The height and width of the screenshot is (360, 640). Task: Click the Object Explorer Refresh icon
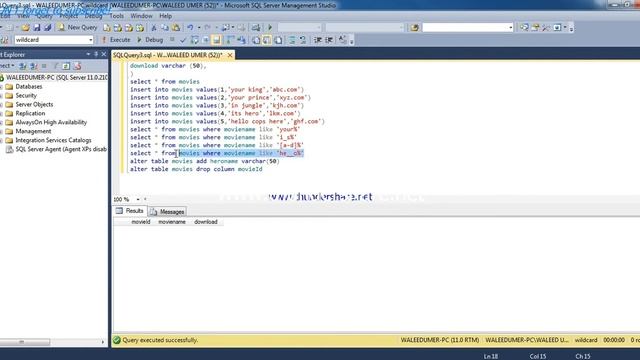click(x=66, y=66)
